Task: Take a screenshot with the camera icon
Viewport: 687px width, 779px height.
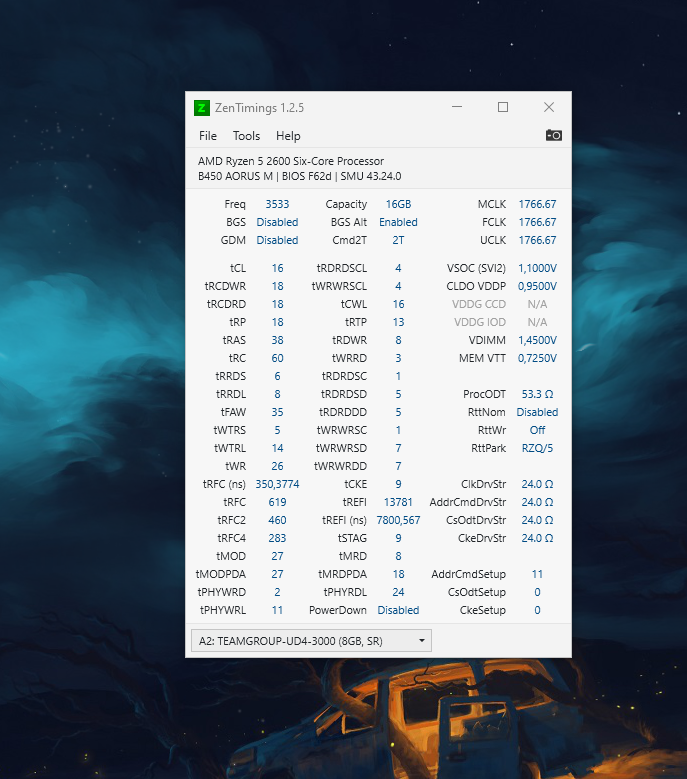Action: point(553,135)
